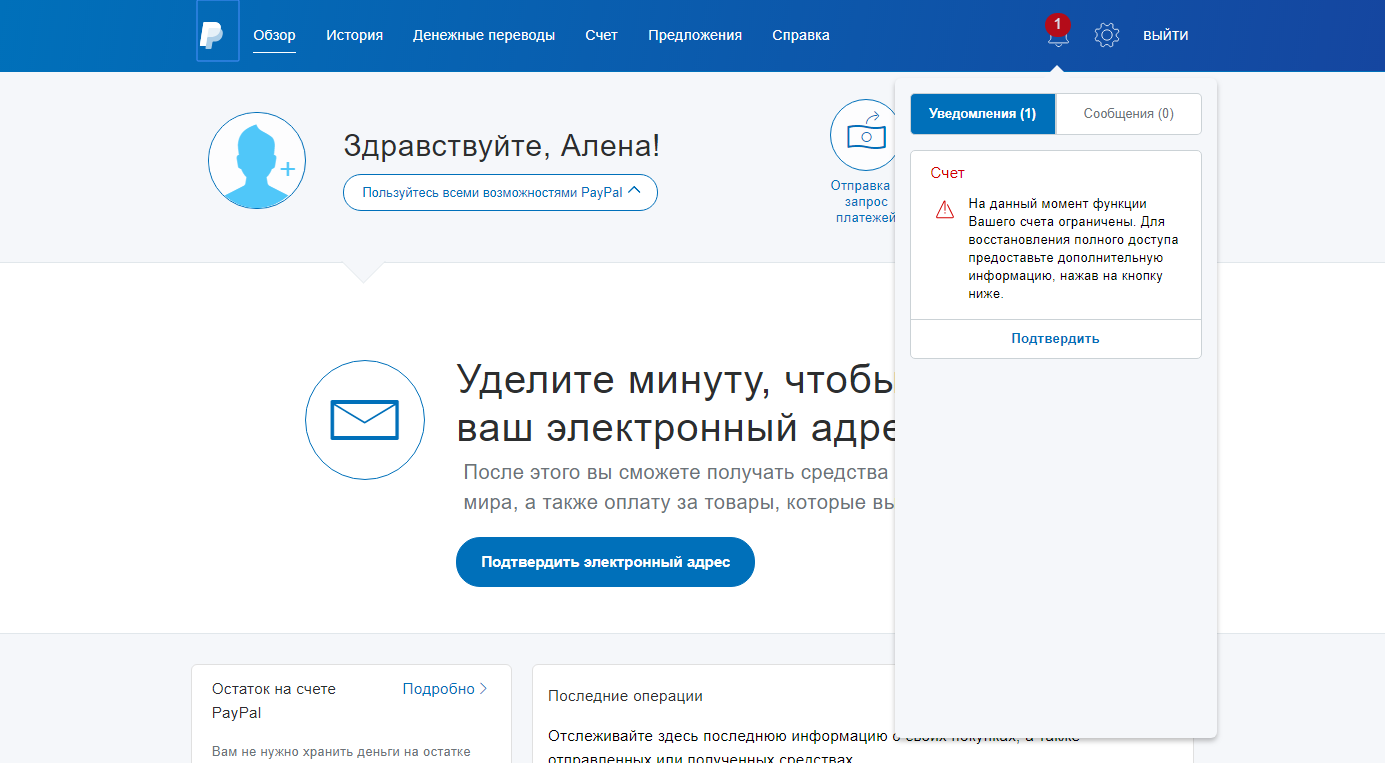The height and width of the screenshot is (763, 1385).
Task: Click the envelope email icon
Action: 364,420
